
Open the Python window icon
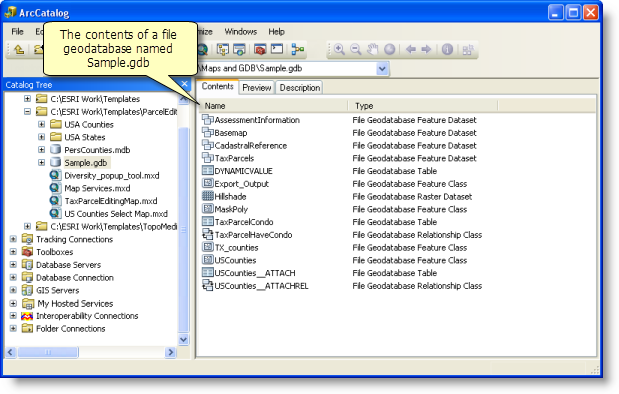277,49
